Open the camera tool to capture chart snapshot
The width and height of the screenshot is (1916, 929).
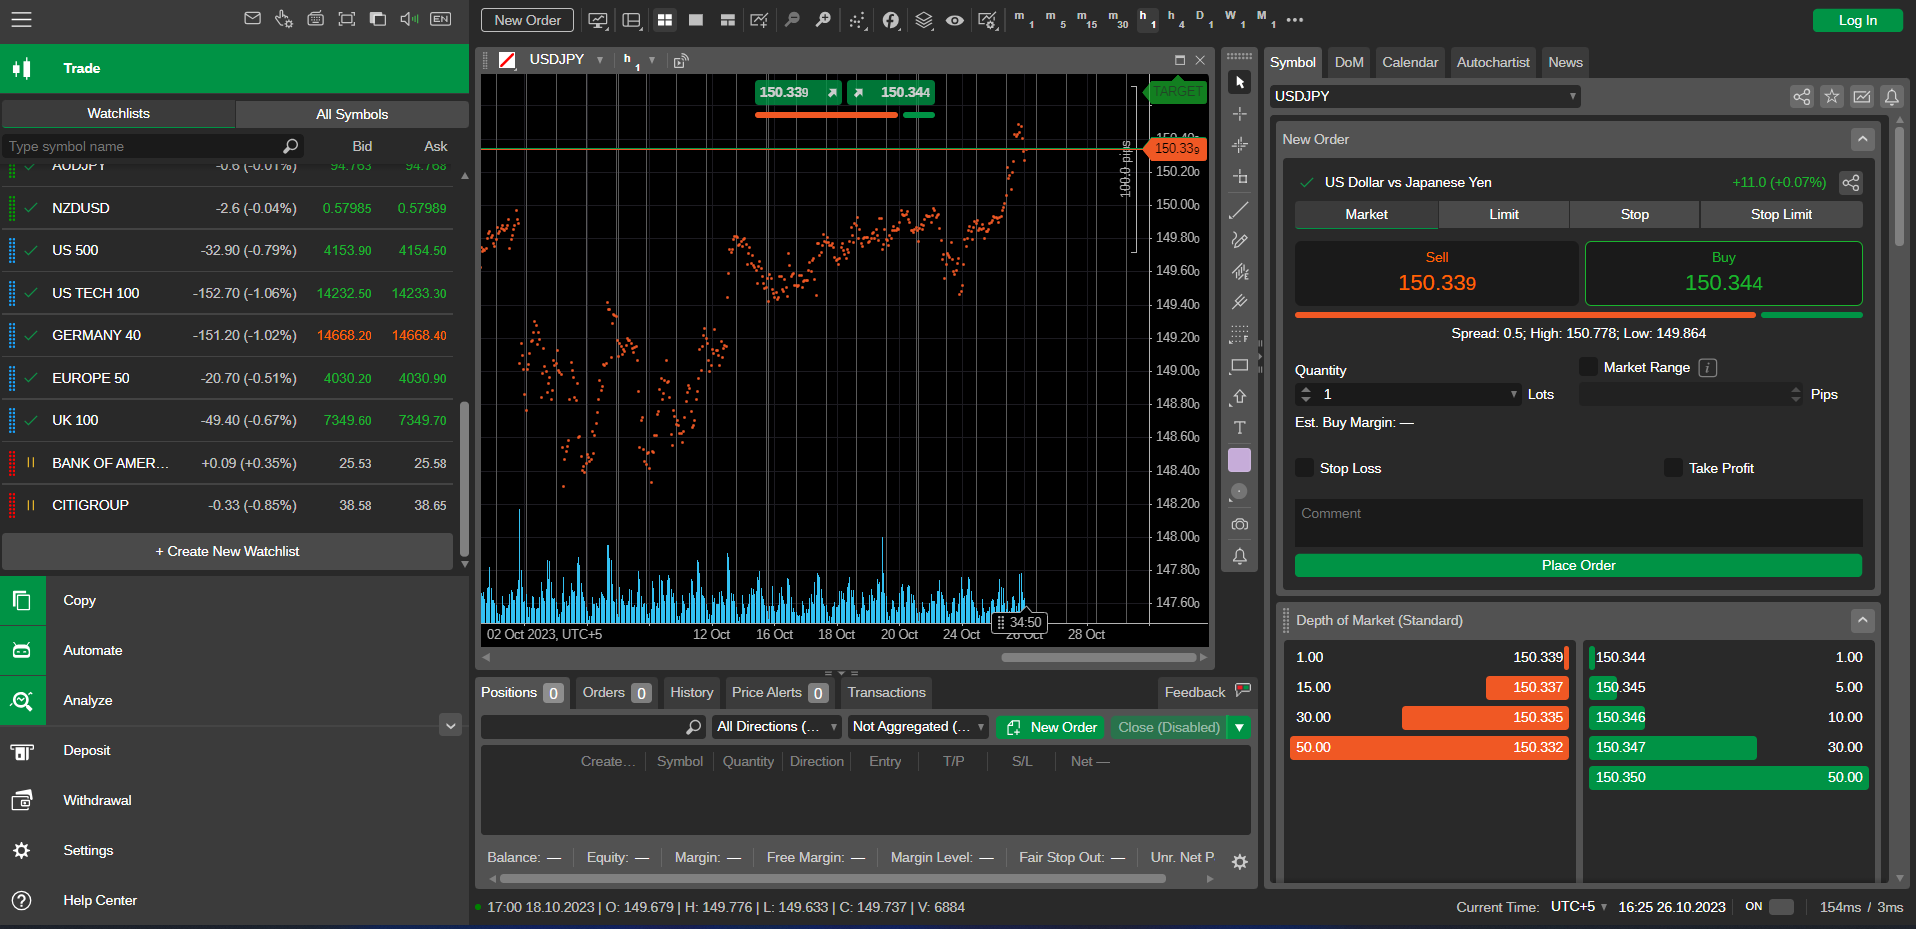click(x=1239, y=524)
